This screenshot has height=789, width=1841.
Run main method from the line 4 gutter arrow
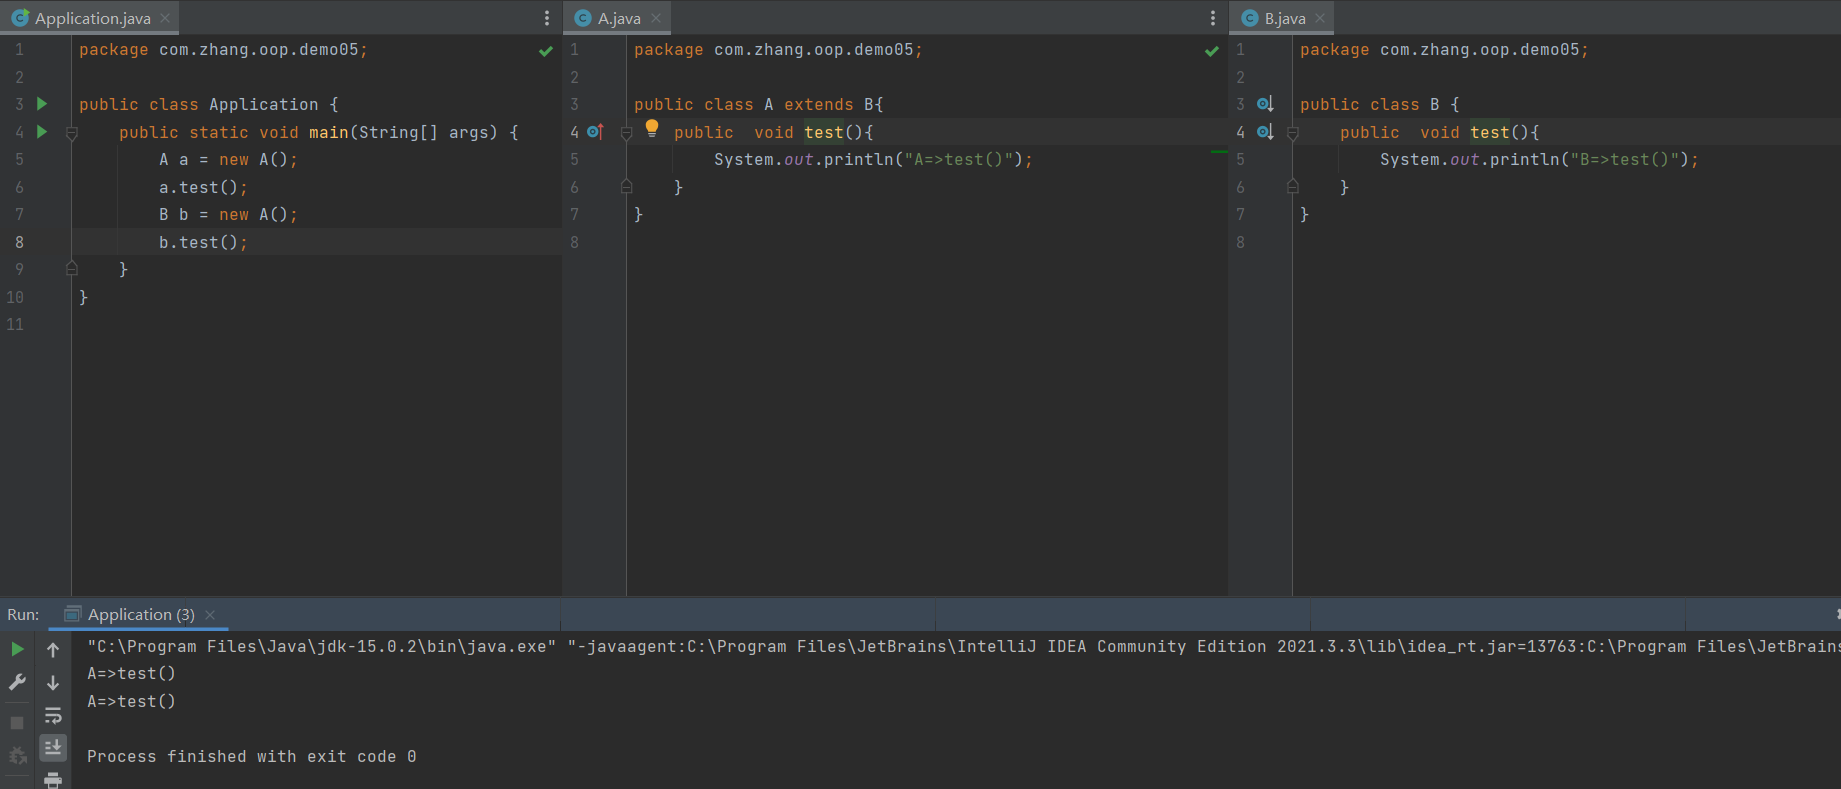point(42,132)
